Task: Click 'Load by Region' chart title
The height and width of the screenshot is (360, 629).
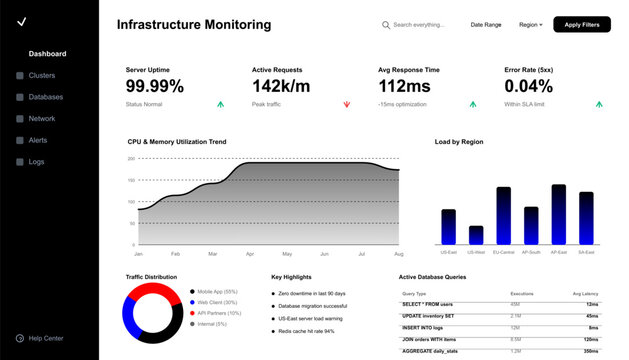Action: click(459, 142)
